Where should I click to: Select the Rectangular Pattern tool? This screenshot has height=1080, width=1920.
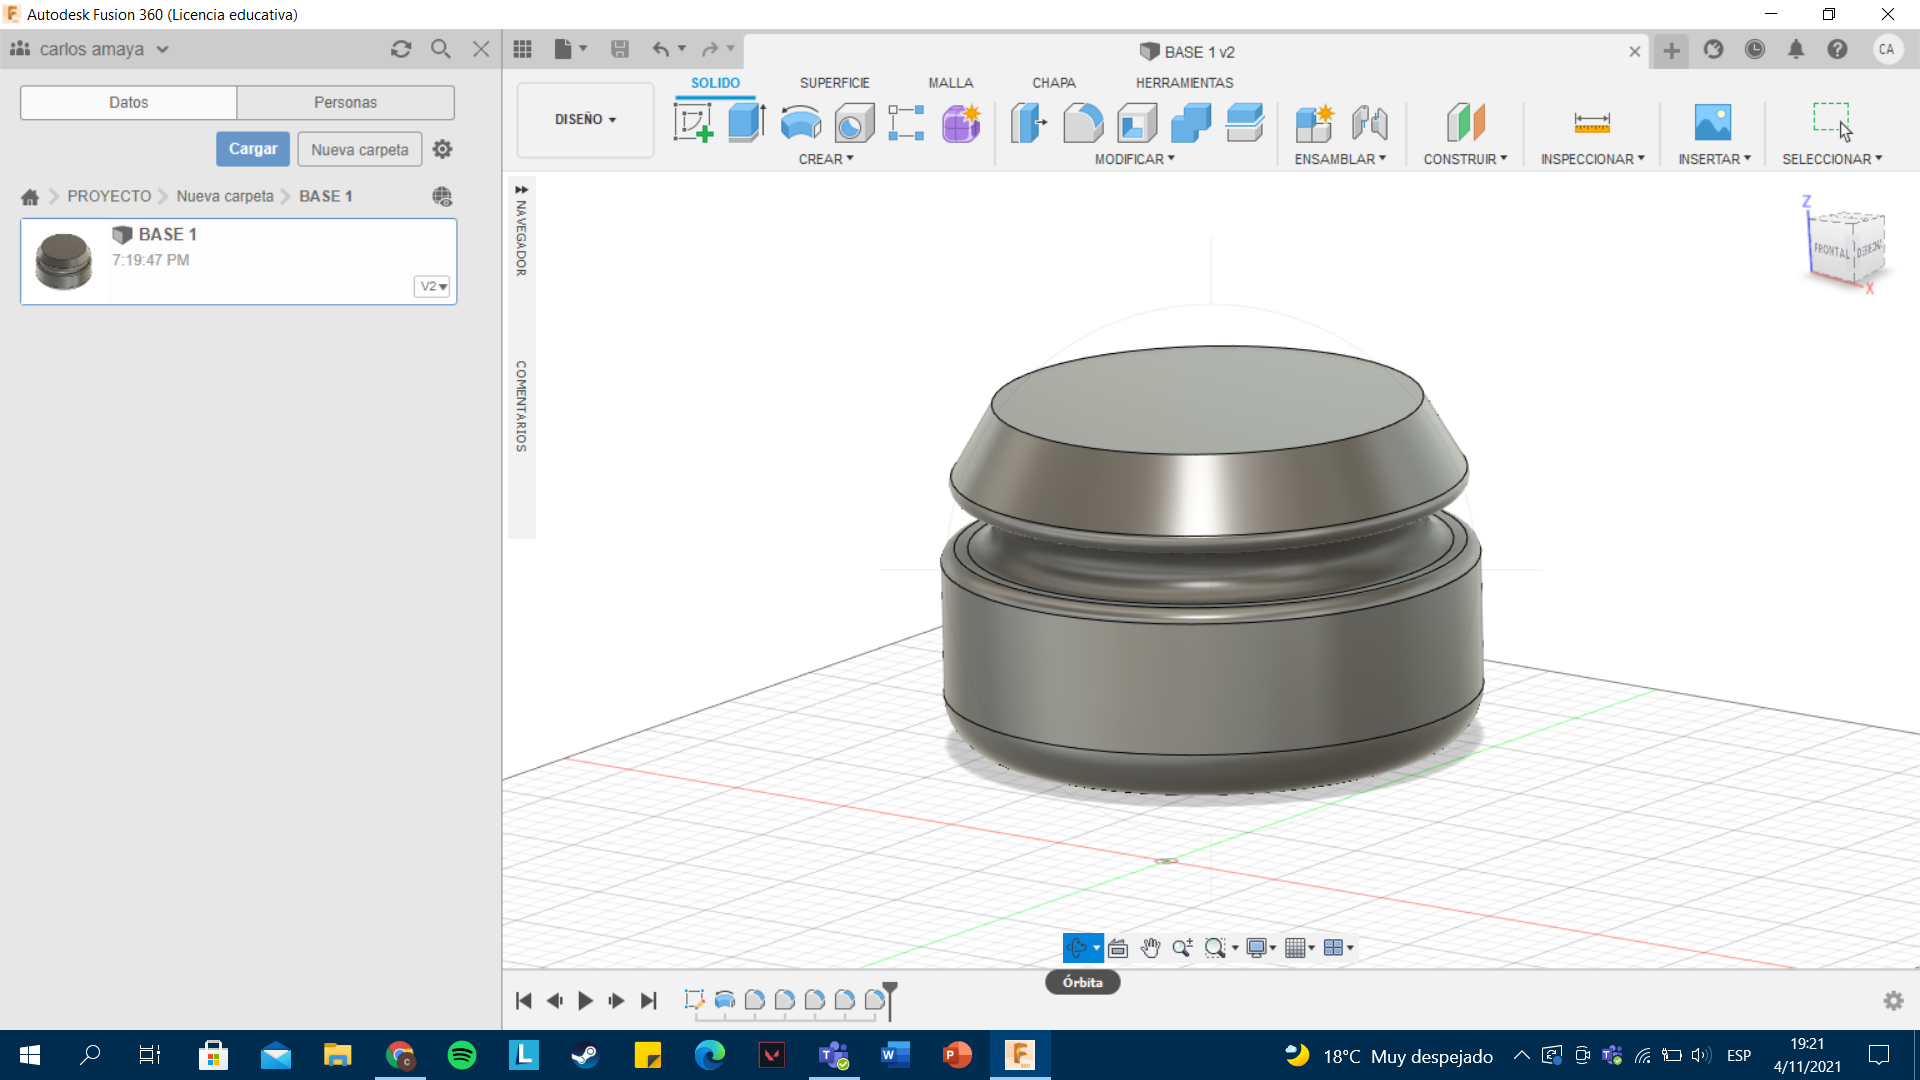point(906,123)
